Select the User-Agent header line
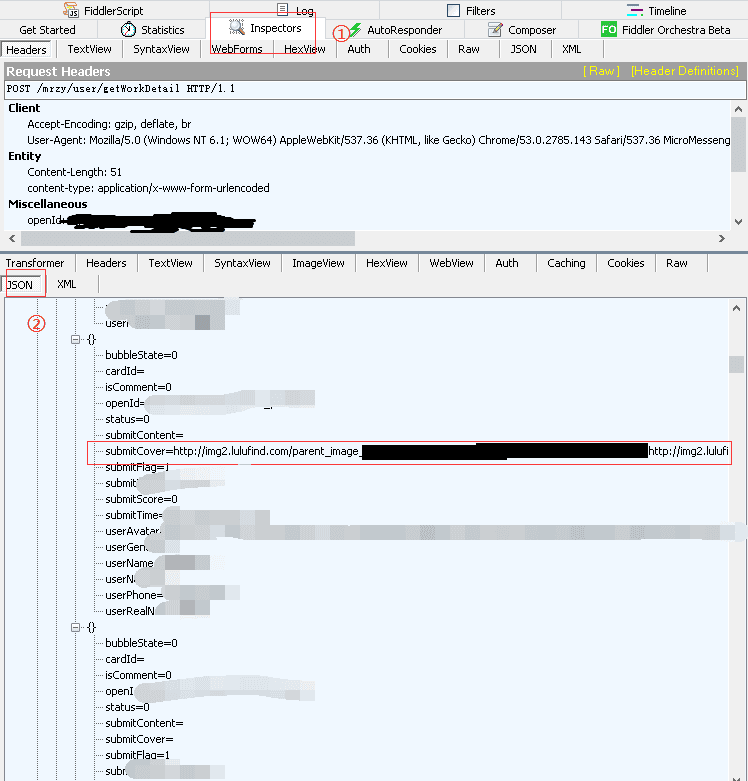The height and width of the screenshot is (781, 748). pyautogui.click(x=380, y=140)
